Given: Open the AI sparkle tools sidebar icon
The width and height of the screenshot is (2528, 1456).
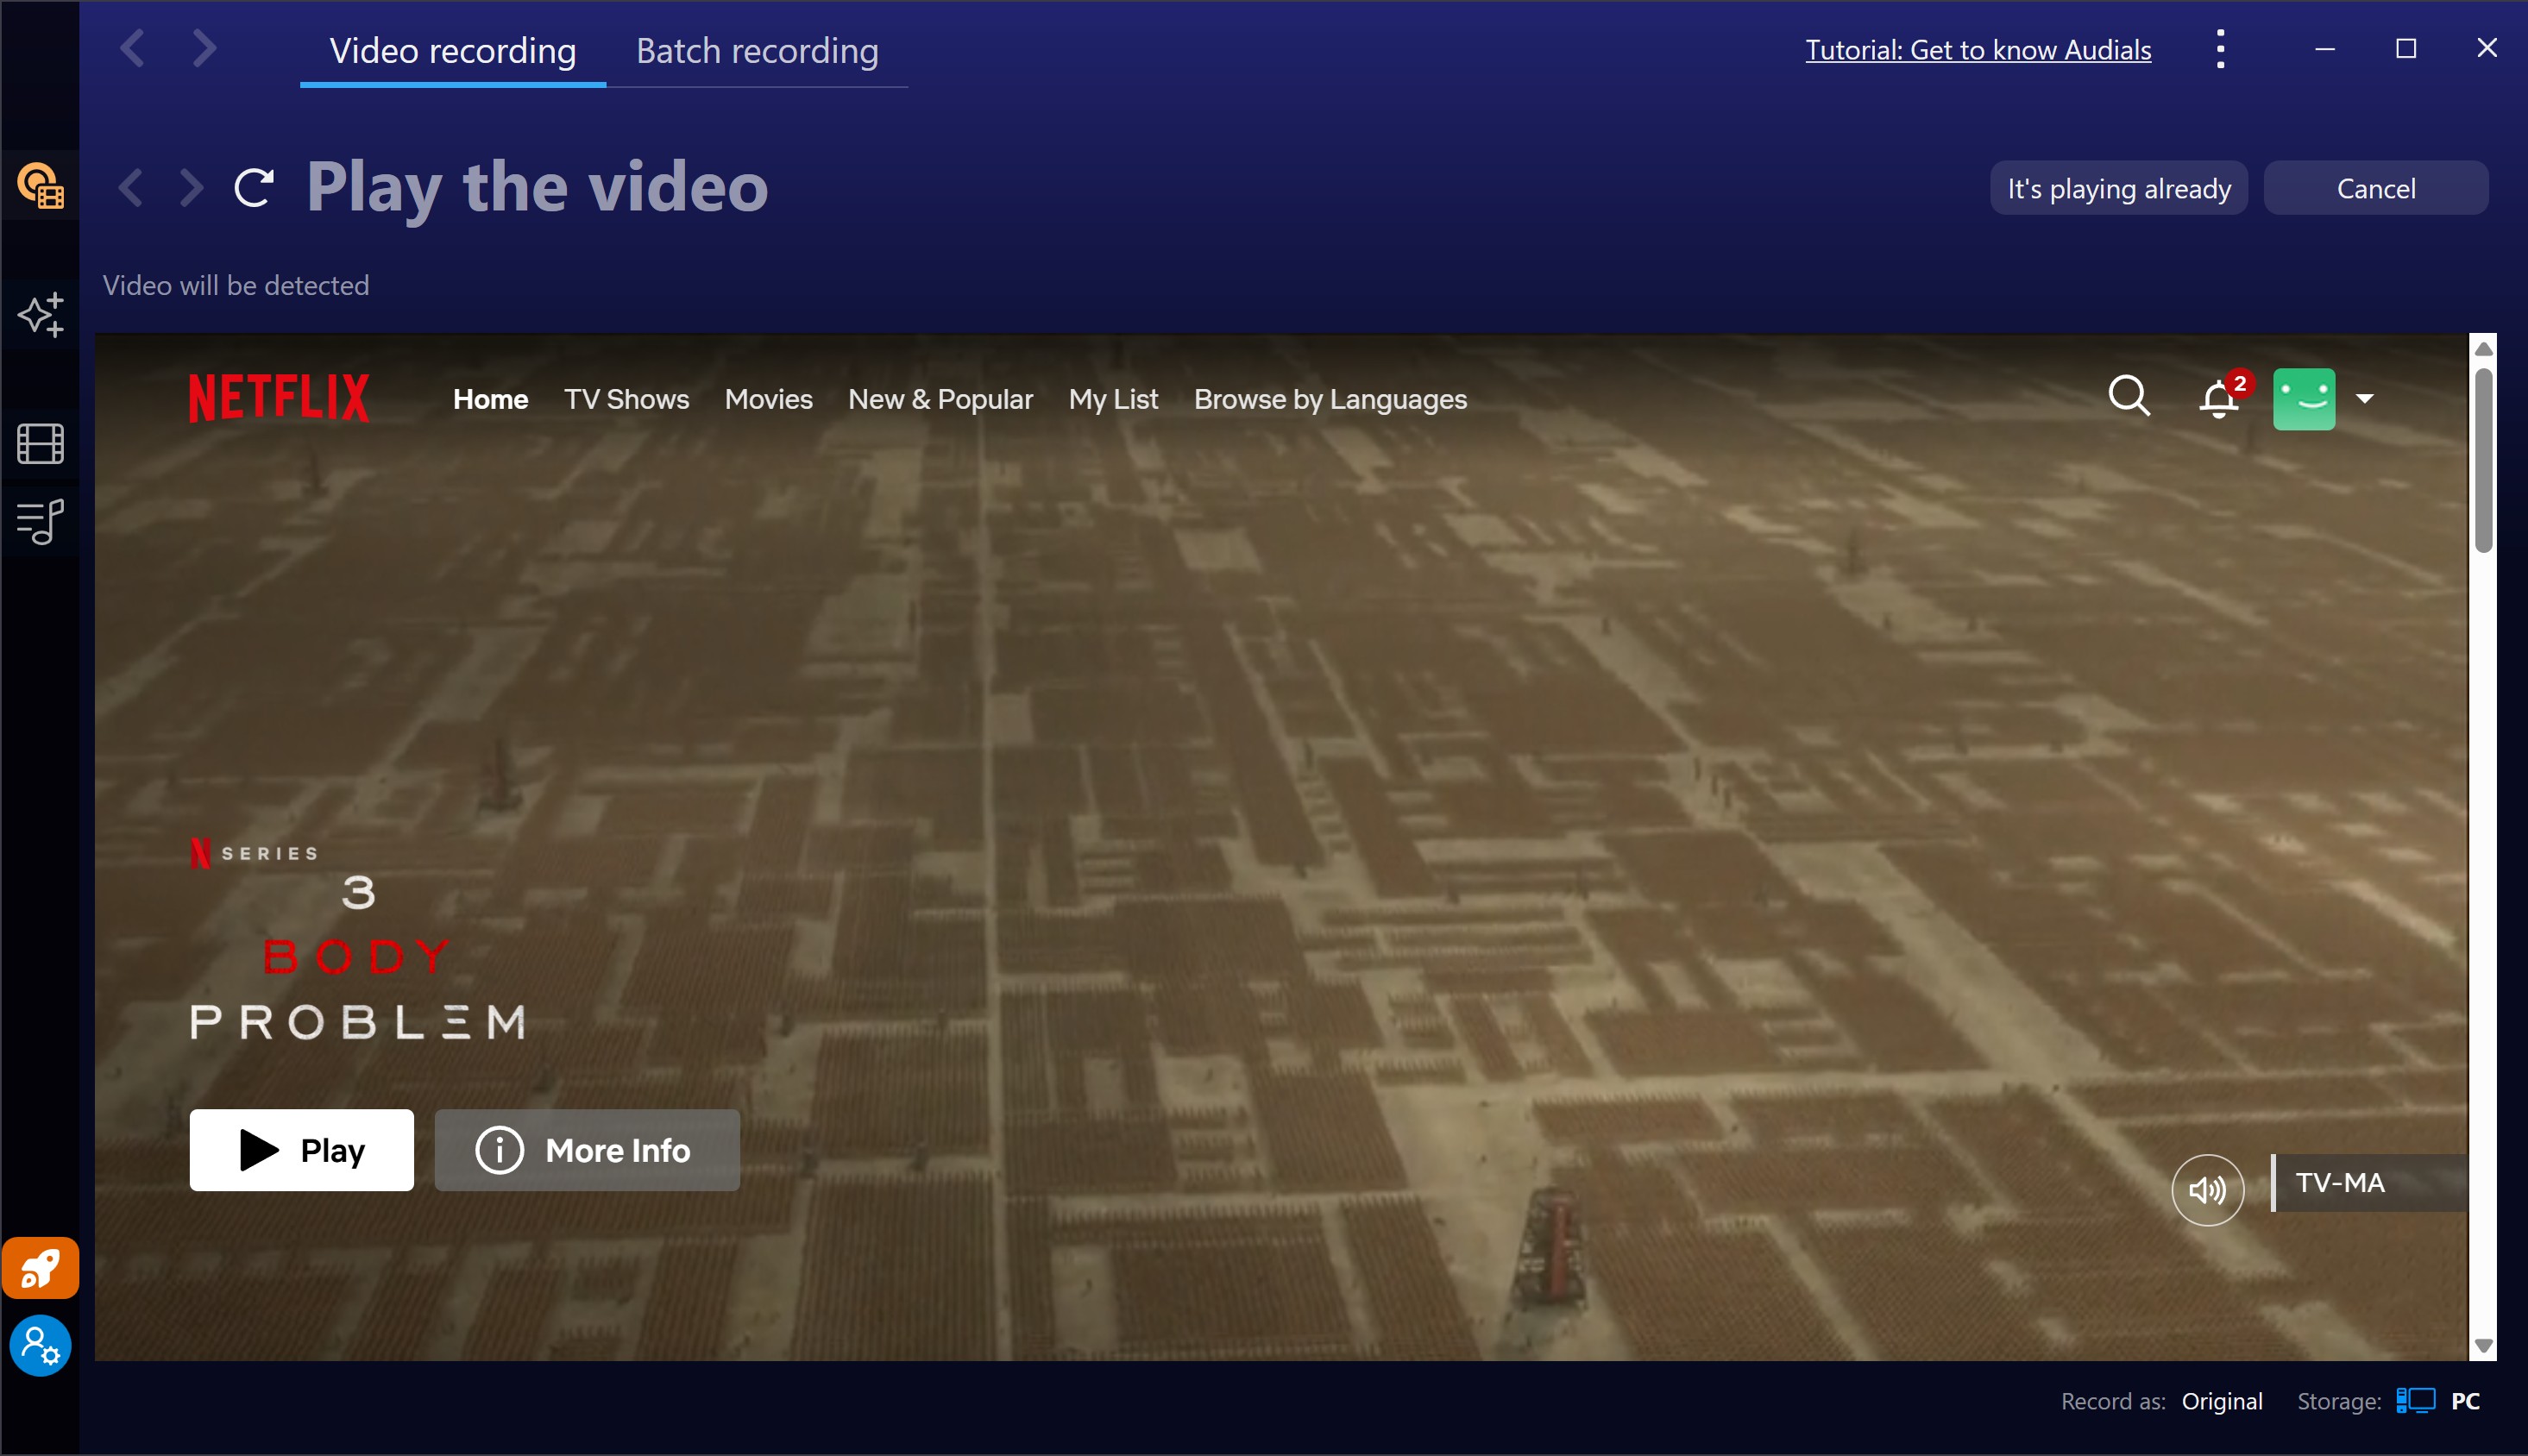Looking at the screenshot, I should click(x=40, y=315).
